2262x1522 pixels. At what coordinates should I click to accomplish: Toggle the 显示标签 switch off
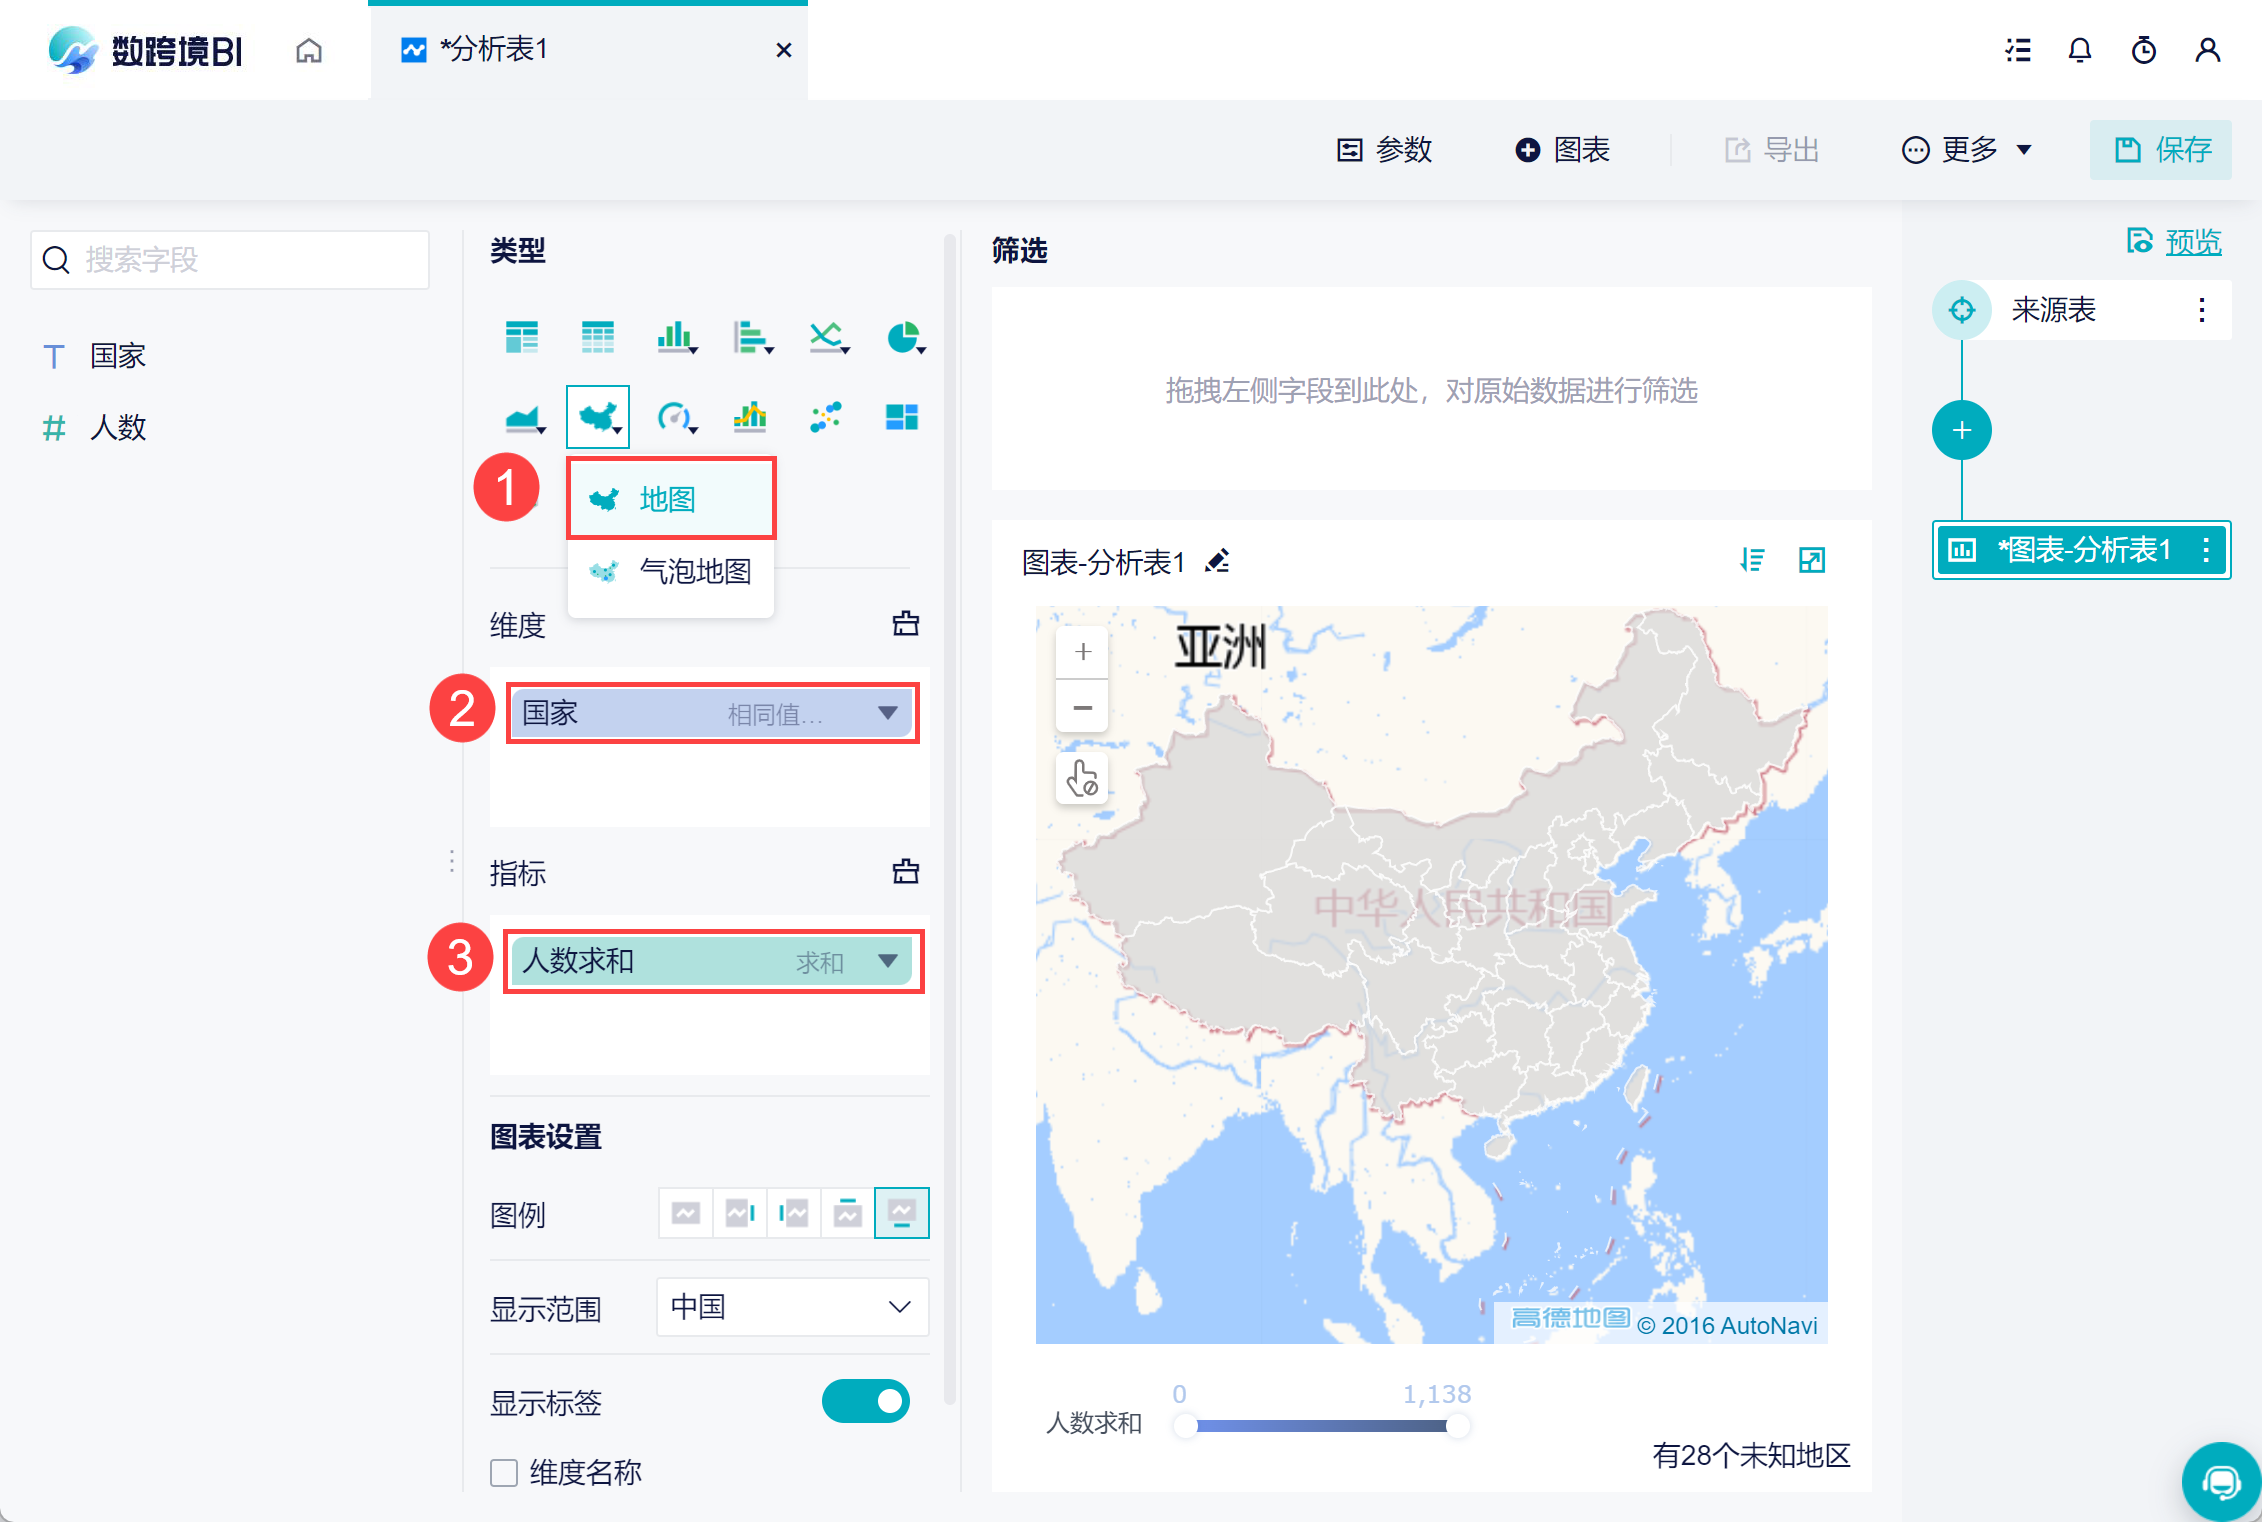click(x=865, y=1401)
